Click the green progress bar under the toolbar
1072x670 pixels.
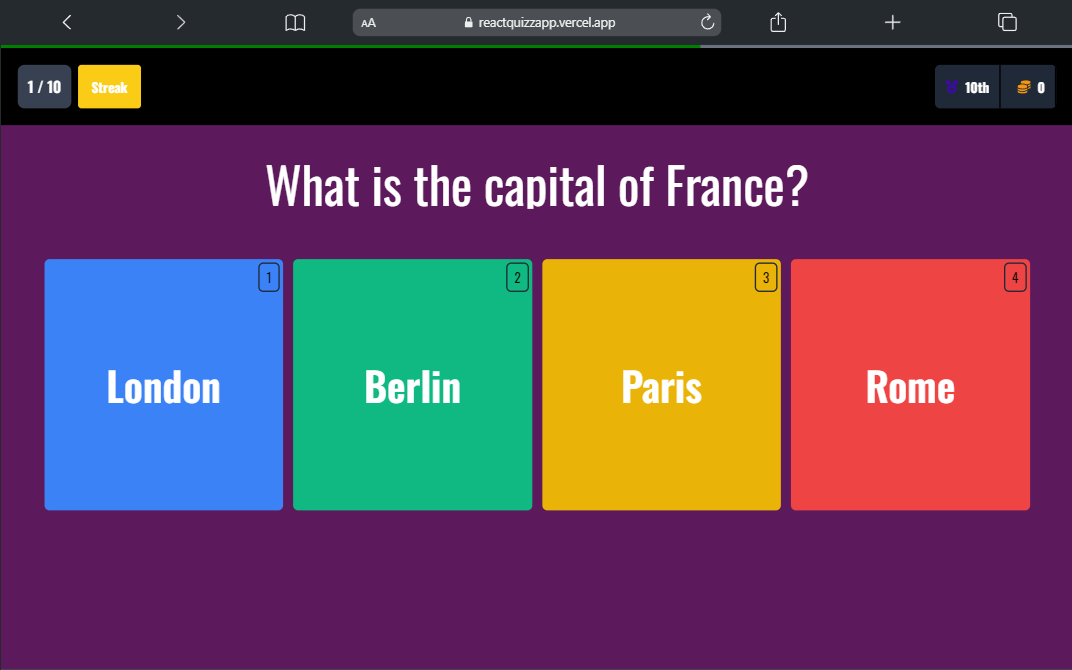350,45
